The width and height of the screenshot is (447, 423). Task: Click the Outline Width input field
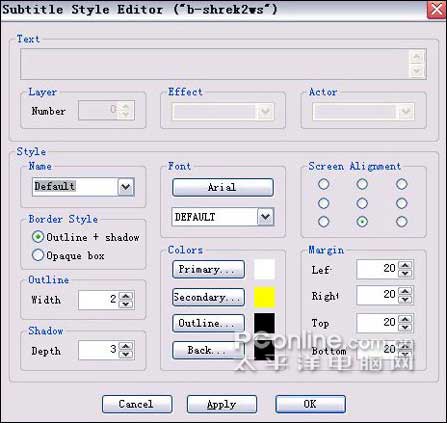(99, 300)
